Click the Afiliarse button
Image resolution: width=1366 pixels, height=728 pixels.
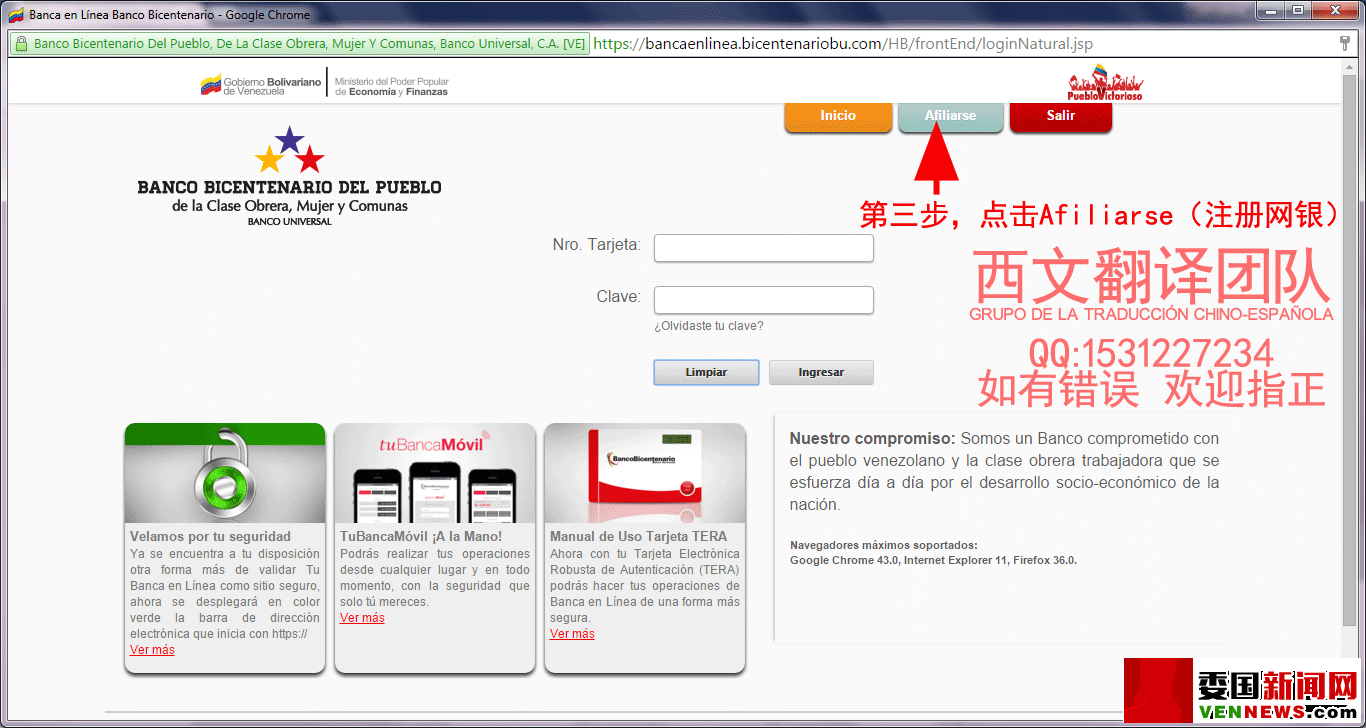[950, 116]
